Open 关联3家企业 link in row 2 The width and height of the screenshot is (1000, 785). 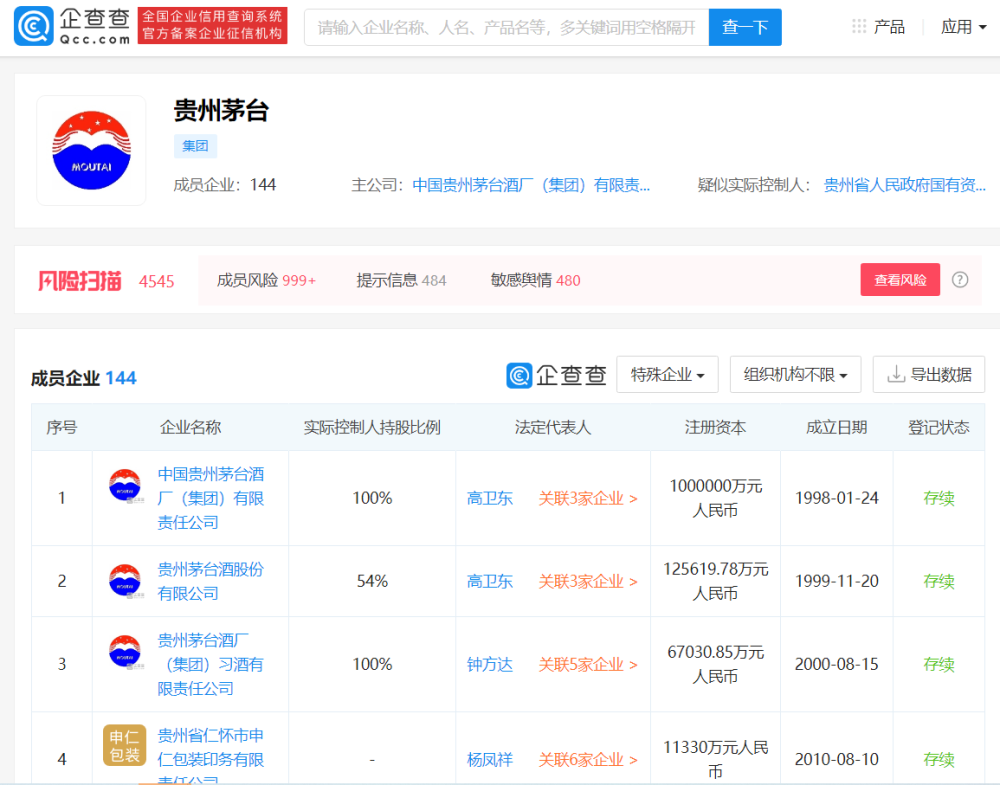tap(588, 582)
